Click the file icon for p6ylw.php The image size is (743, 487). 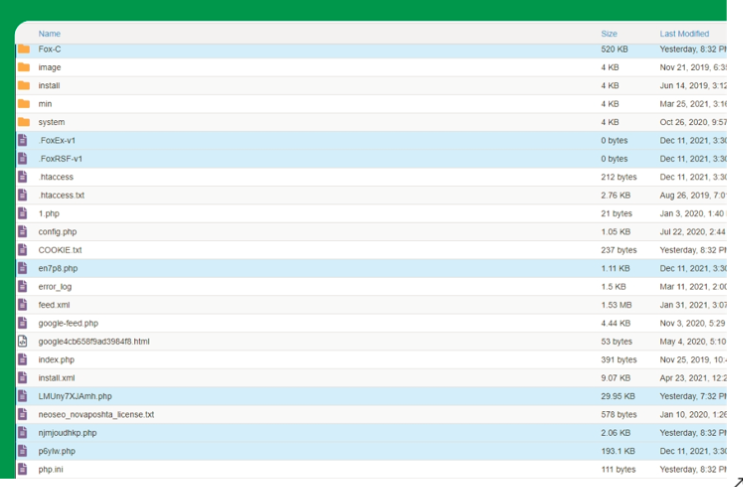(x=22, y=451)
